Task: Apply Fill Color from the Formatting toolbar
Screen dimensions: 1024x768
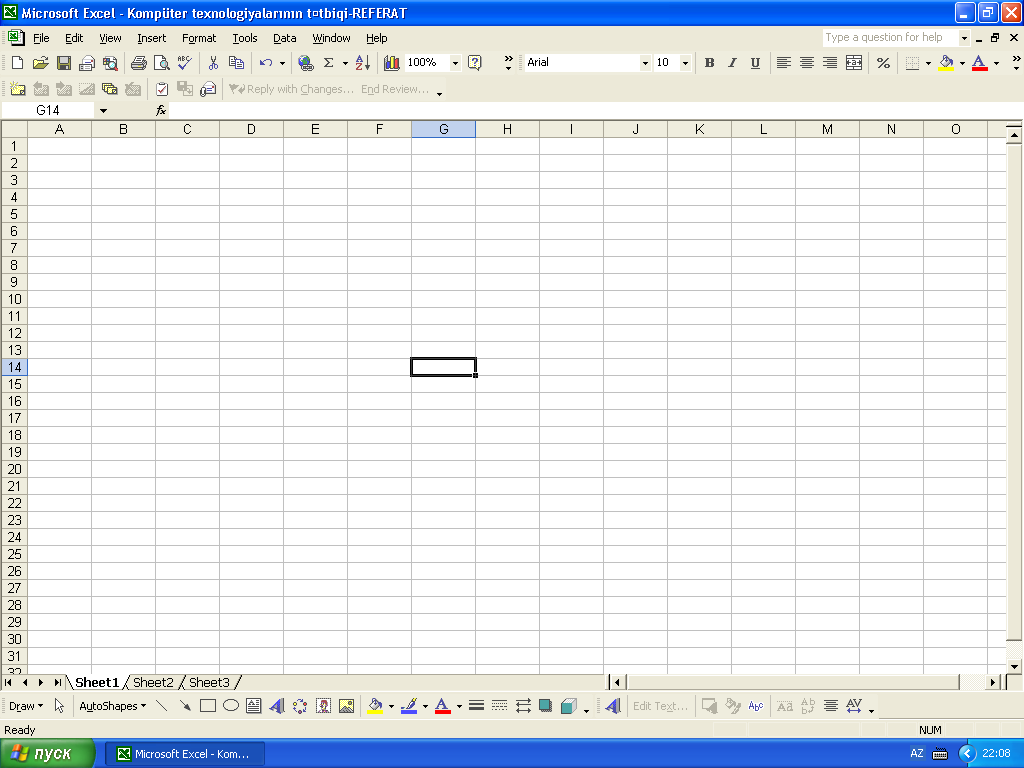Action: [x=946, y=63]
